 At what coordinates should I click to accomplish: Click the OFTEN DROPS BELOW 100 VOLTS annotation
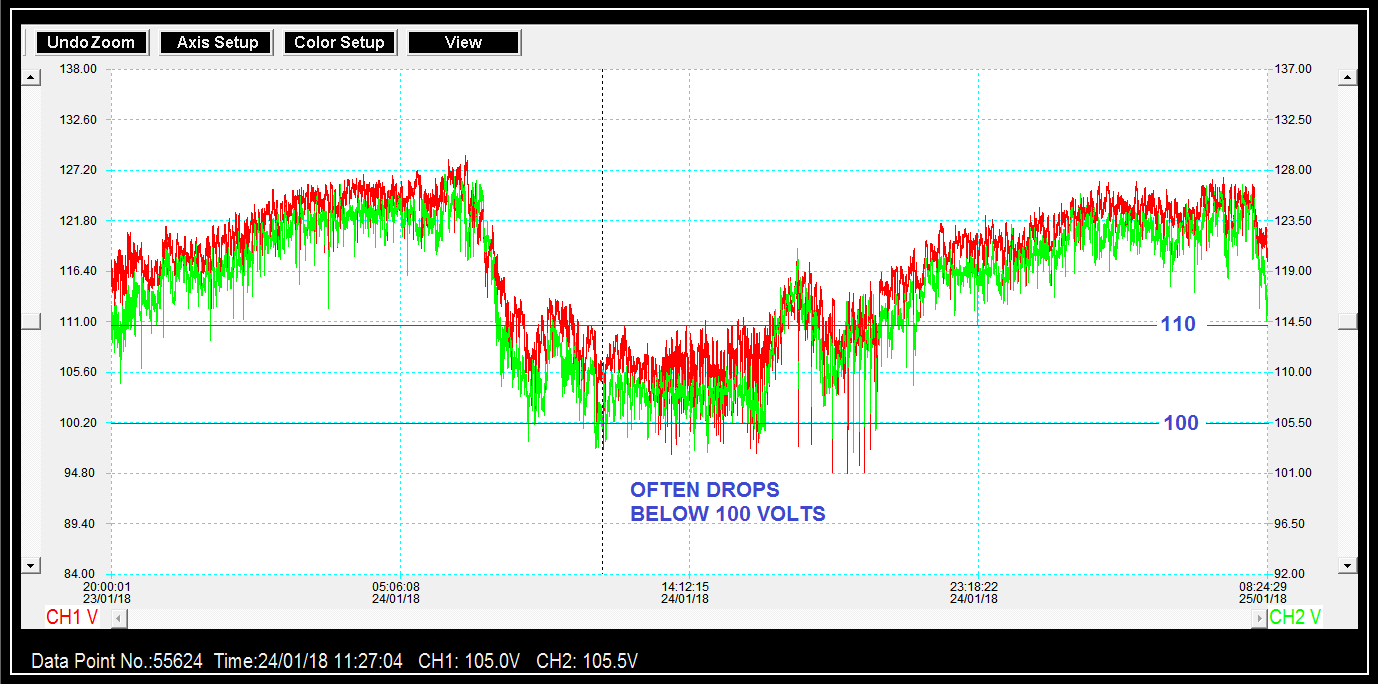[x=727, y=502]
